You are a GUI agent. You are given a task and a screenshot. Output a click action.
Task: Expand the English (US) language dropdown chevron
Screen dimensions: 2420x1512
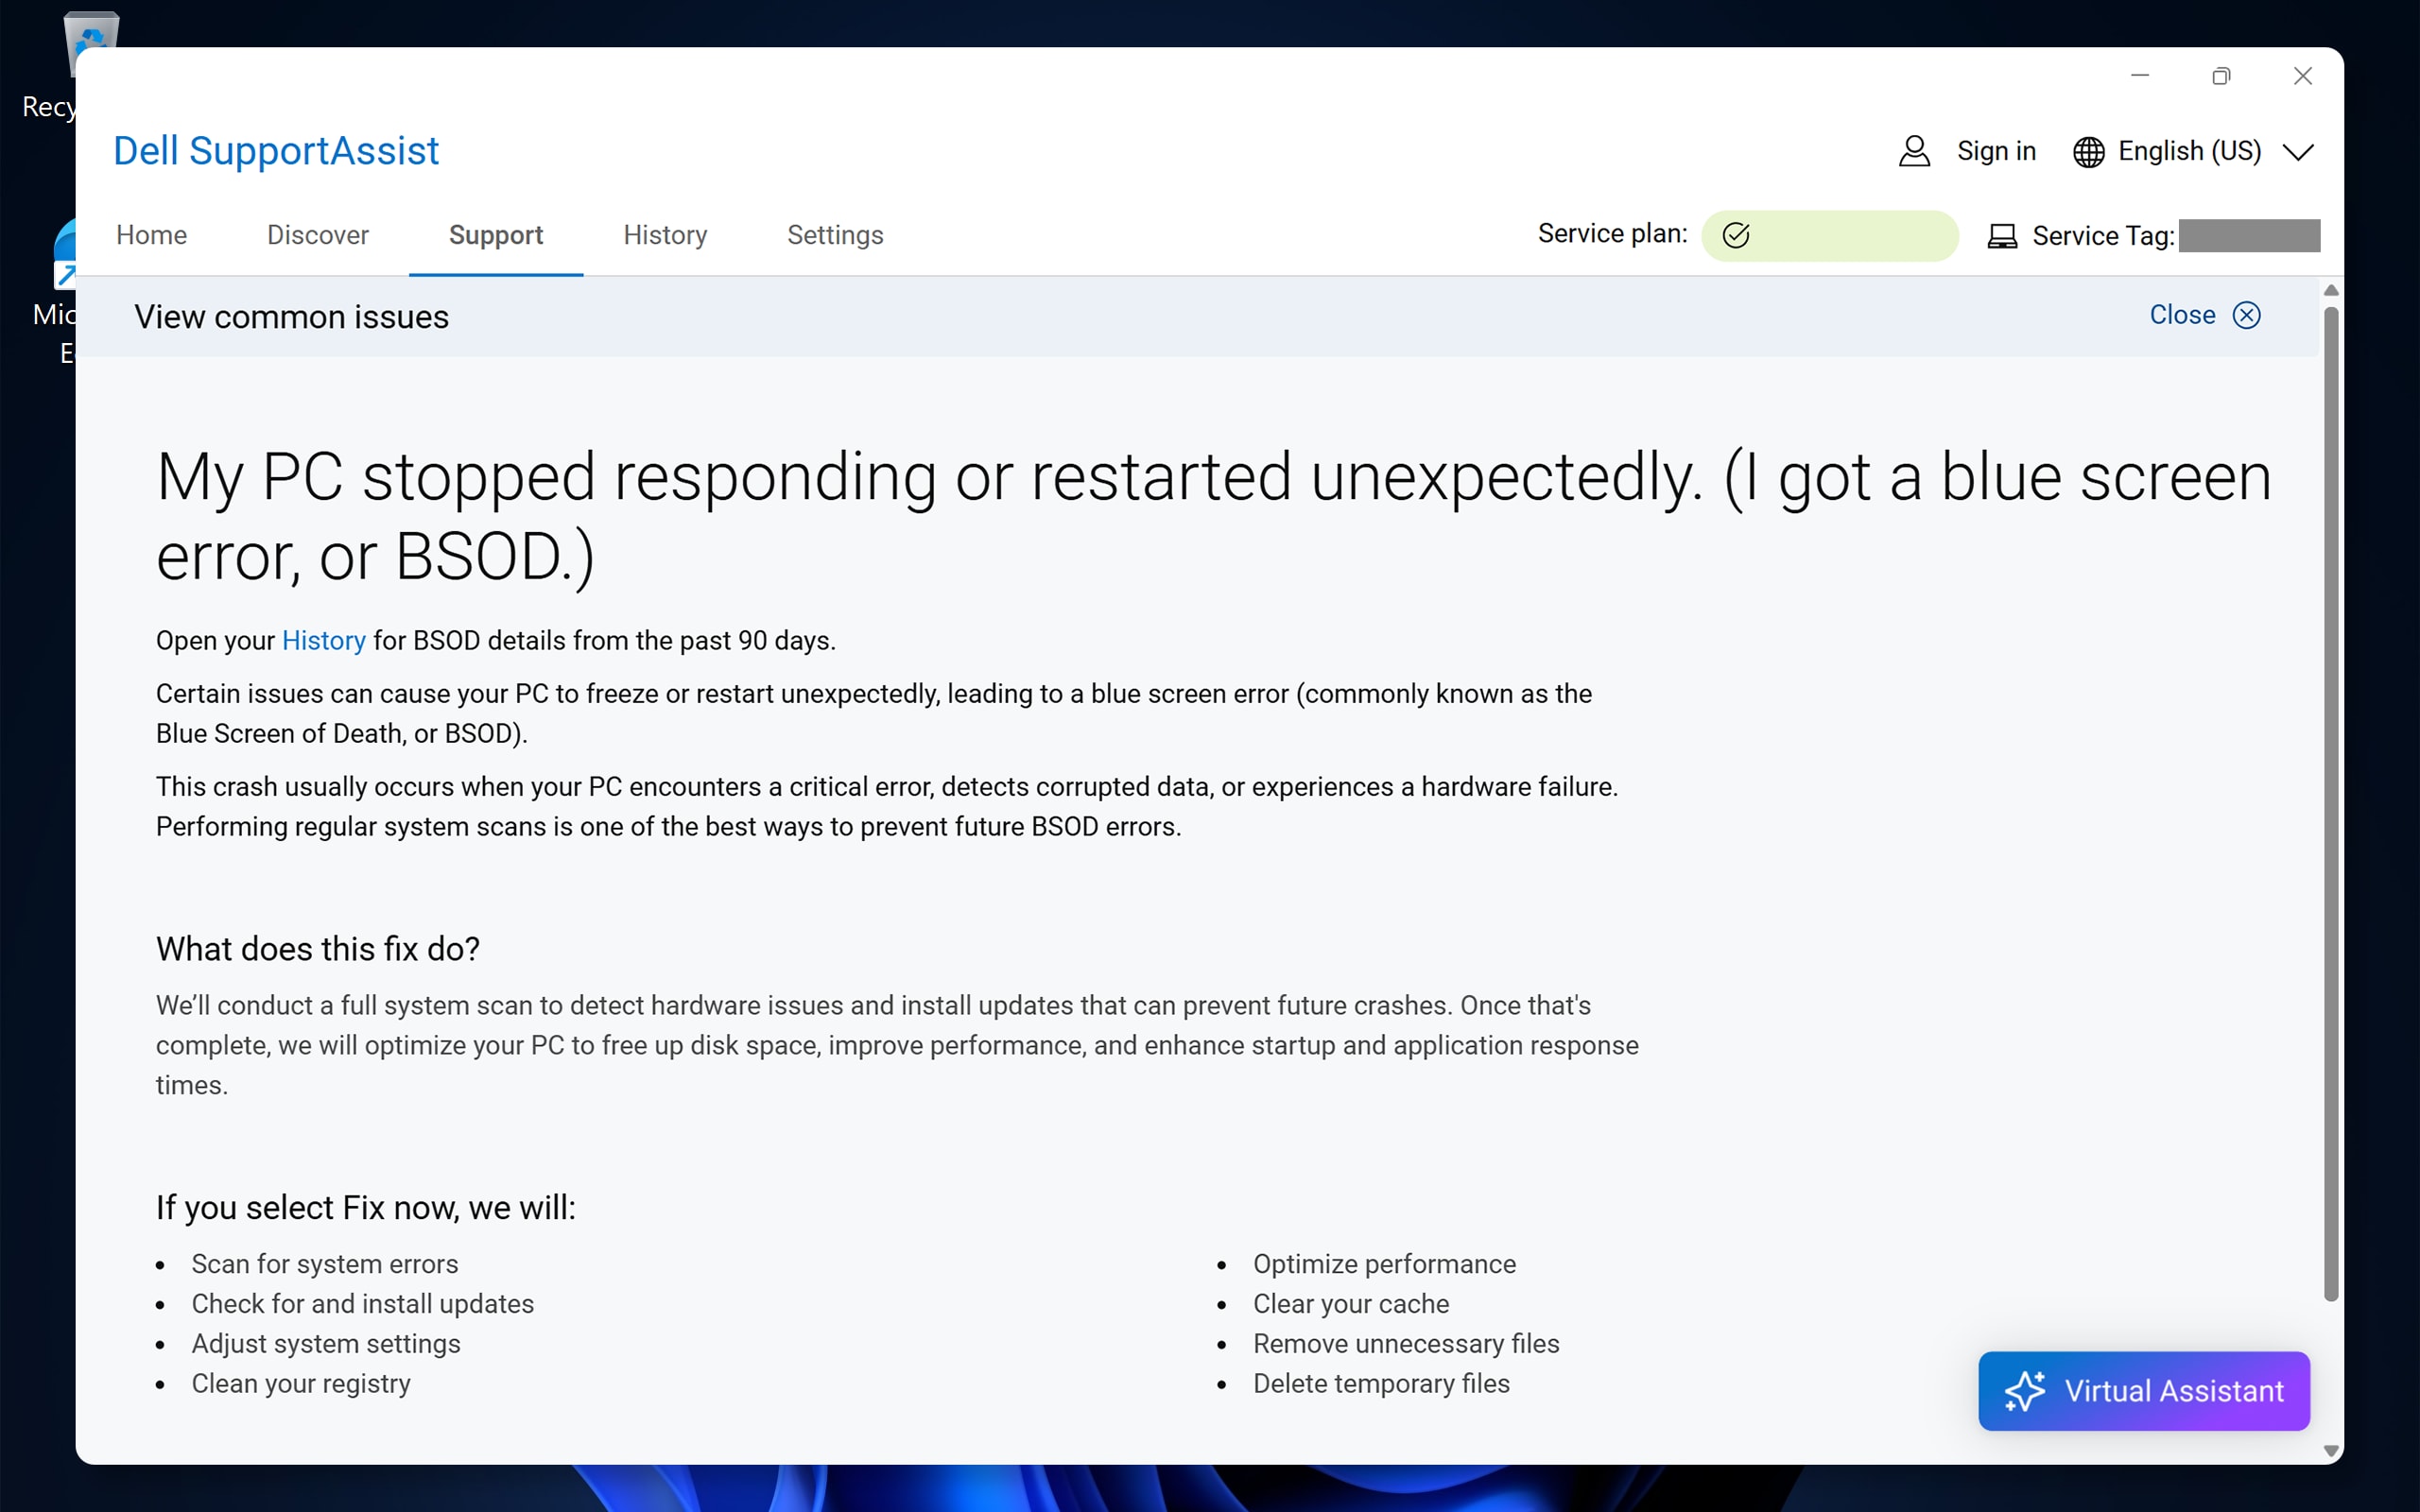pos(2298,152)
